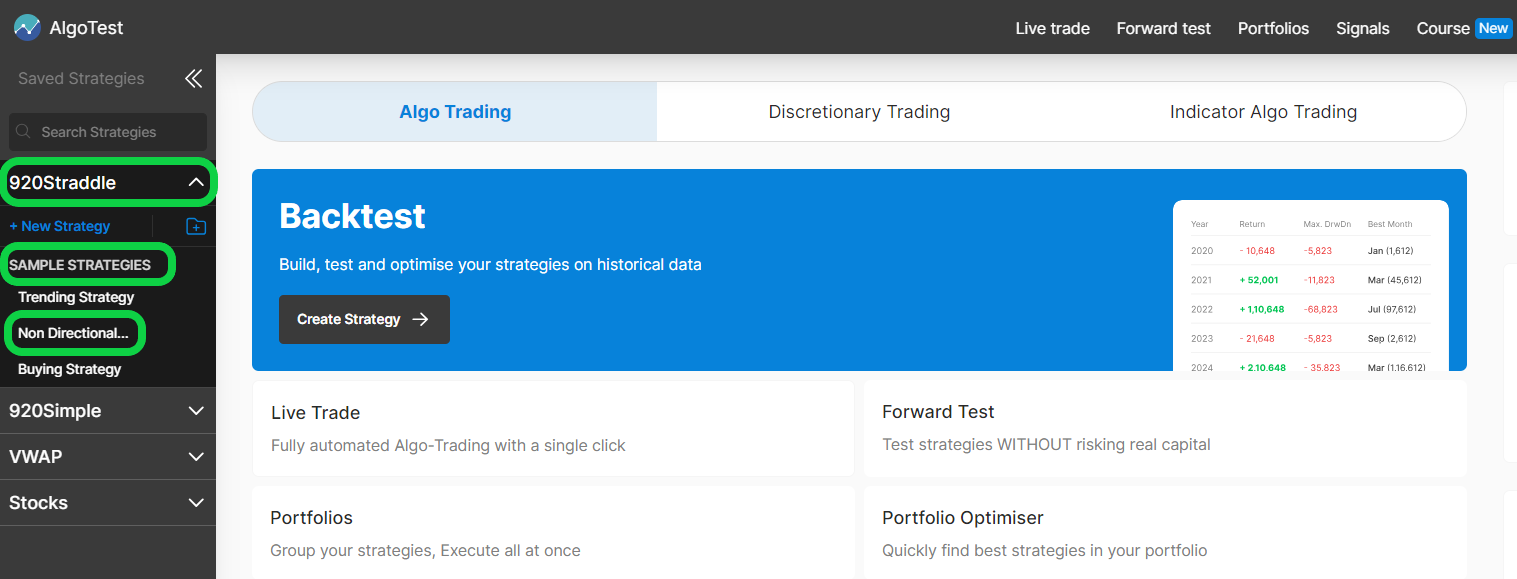The height and width of the screenshot is (579, 1517).
Task: Click the search magnifier icon
Action: 25,132
